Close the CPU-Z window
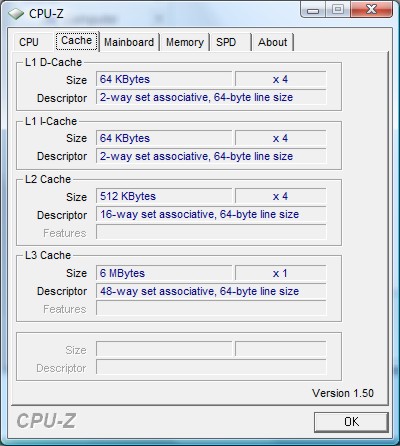Image resolution: width=400 pixels, height=446 pixels. point(371,9)
